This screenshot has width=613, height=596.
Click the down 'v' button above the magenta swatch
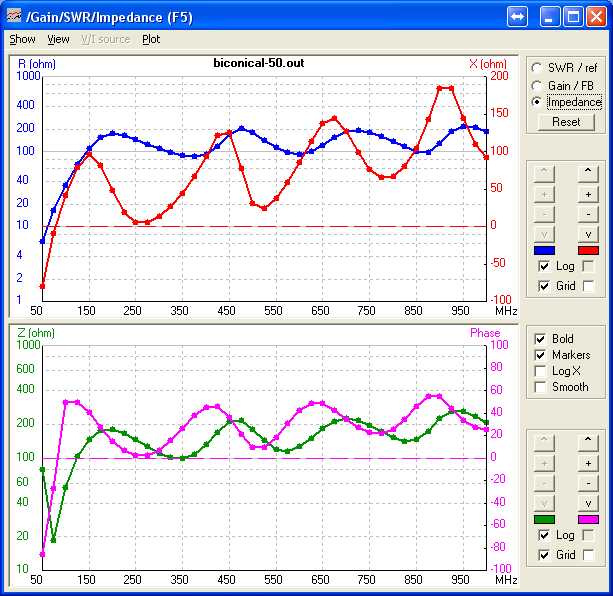point(588,502)
